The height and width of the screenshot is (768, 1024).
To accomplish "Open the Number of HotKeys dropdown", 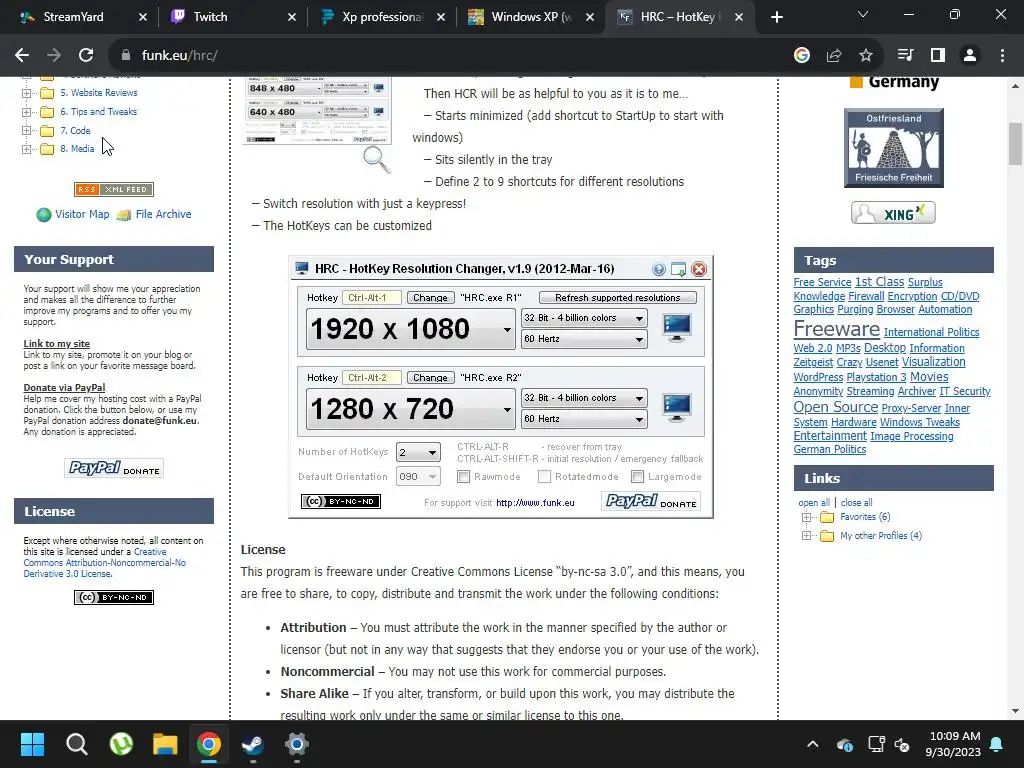I will (x=418, y=452).
